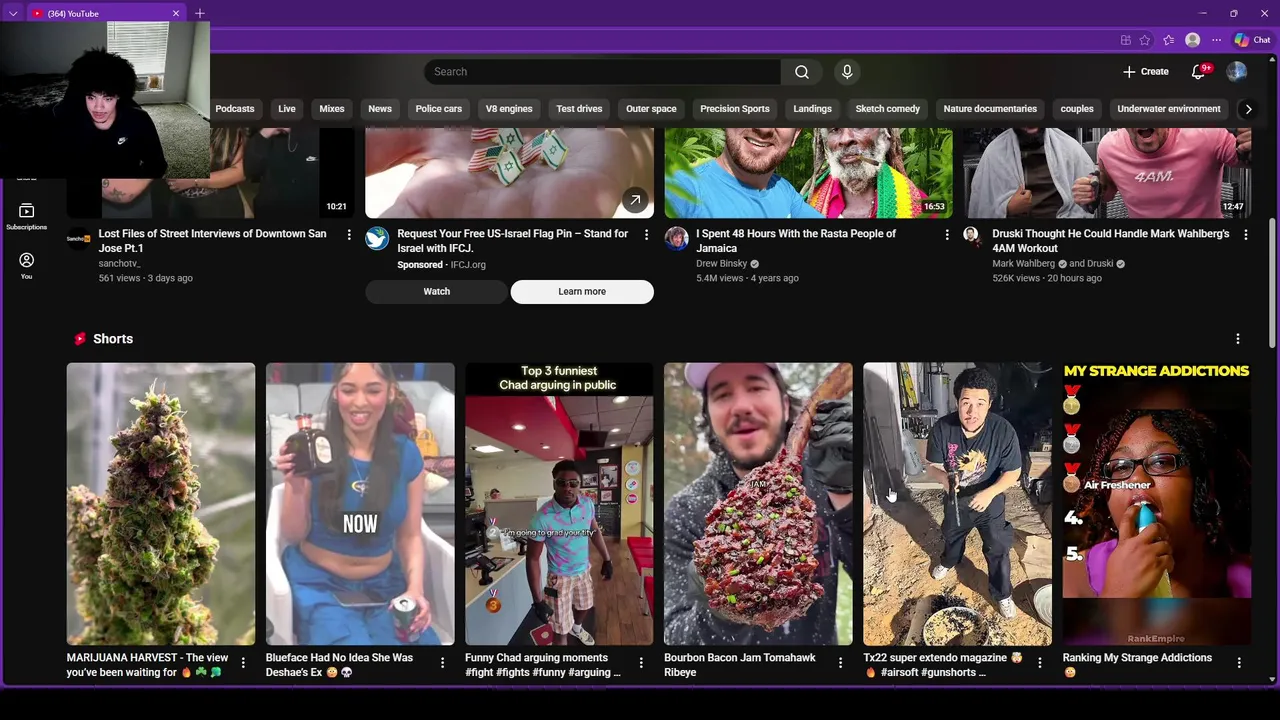This screenshot has width=1280, height=720.
Task: Filter by Nature documentaries chip
Action: [990, 109]
